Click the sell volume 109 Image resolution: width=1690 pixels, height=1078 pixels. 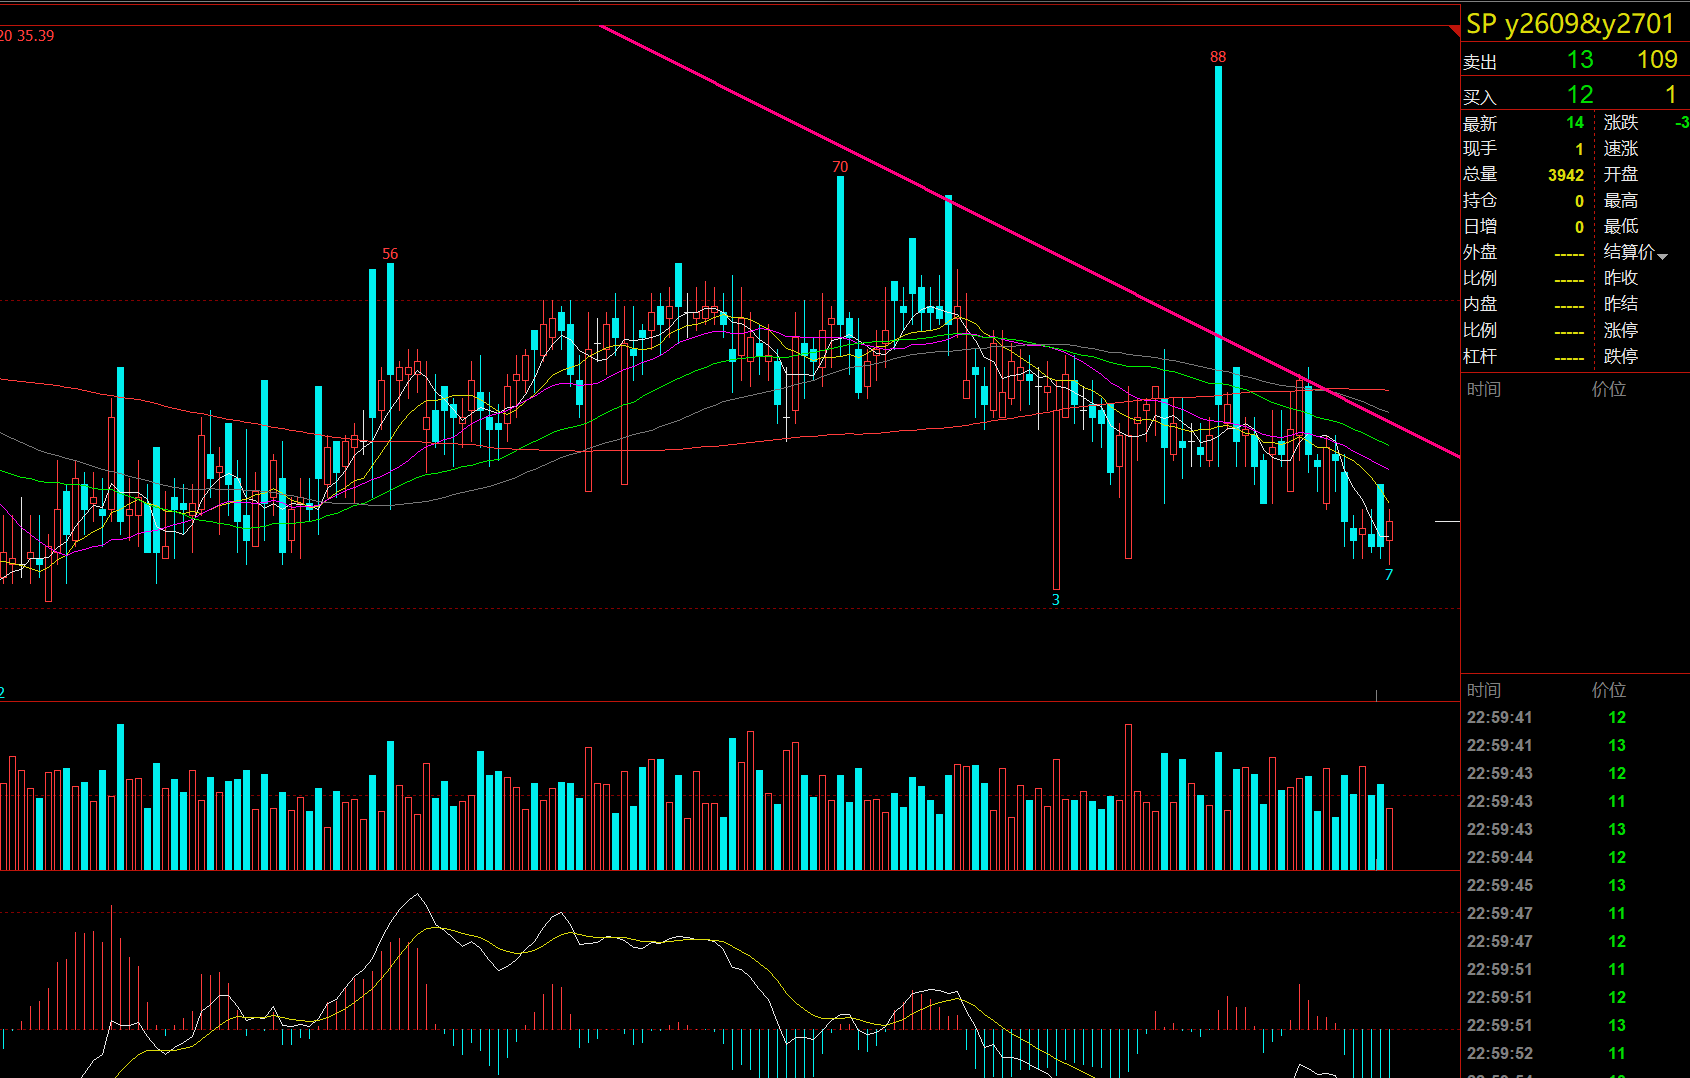tap(1657, 60)
